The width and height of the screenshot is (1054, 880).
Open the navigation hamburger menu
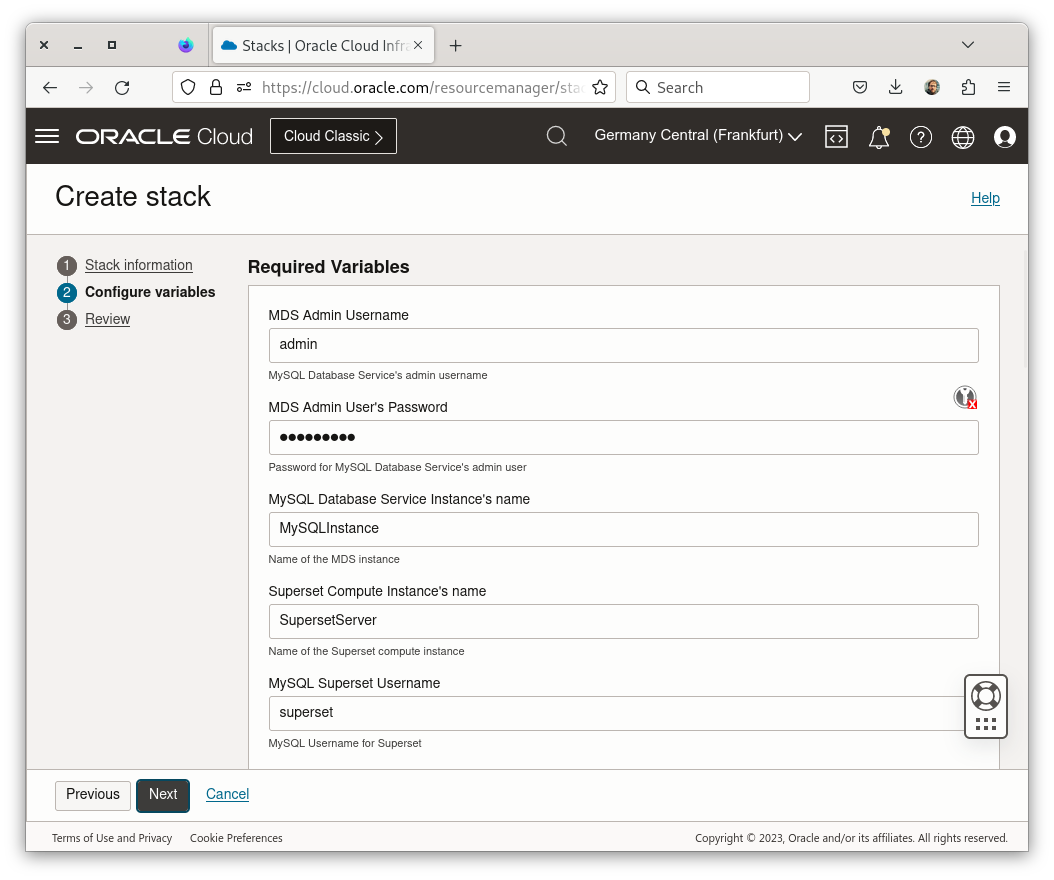(46, 136)
